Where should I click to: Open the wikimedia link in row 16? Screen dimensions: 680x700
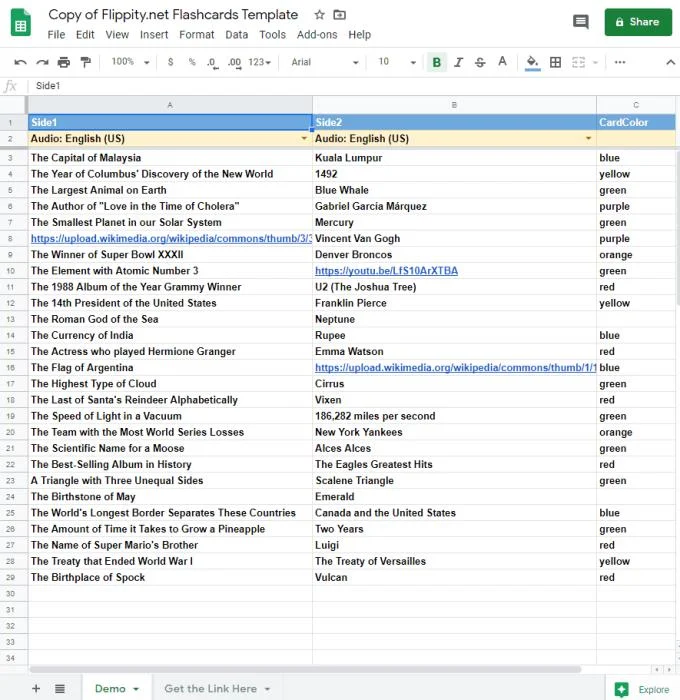coord(455,367)
